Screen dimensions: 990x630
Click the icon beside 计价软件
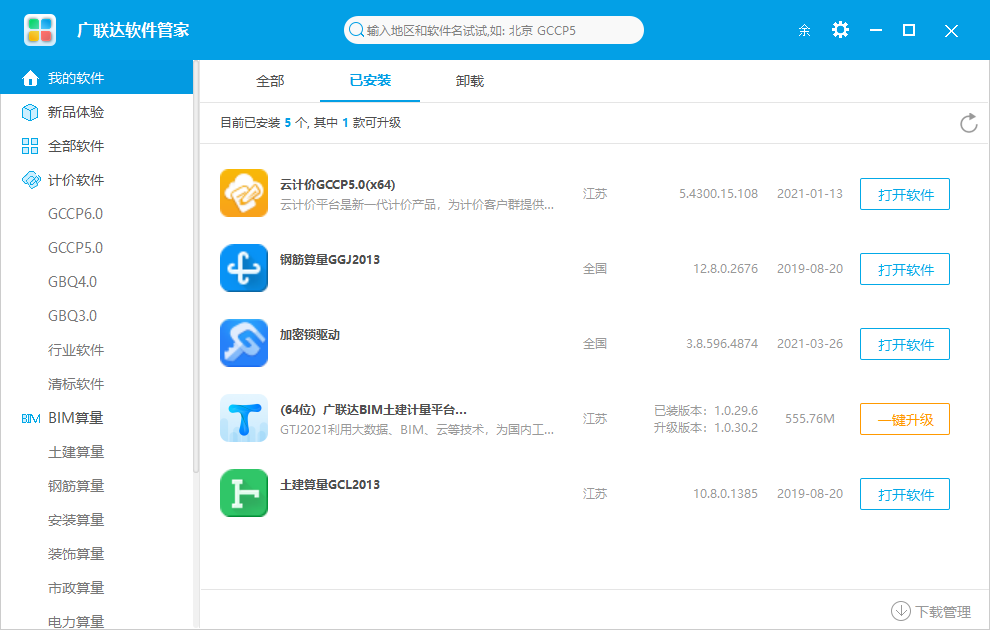click(x=30, y=180)
